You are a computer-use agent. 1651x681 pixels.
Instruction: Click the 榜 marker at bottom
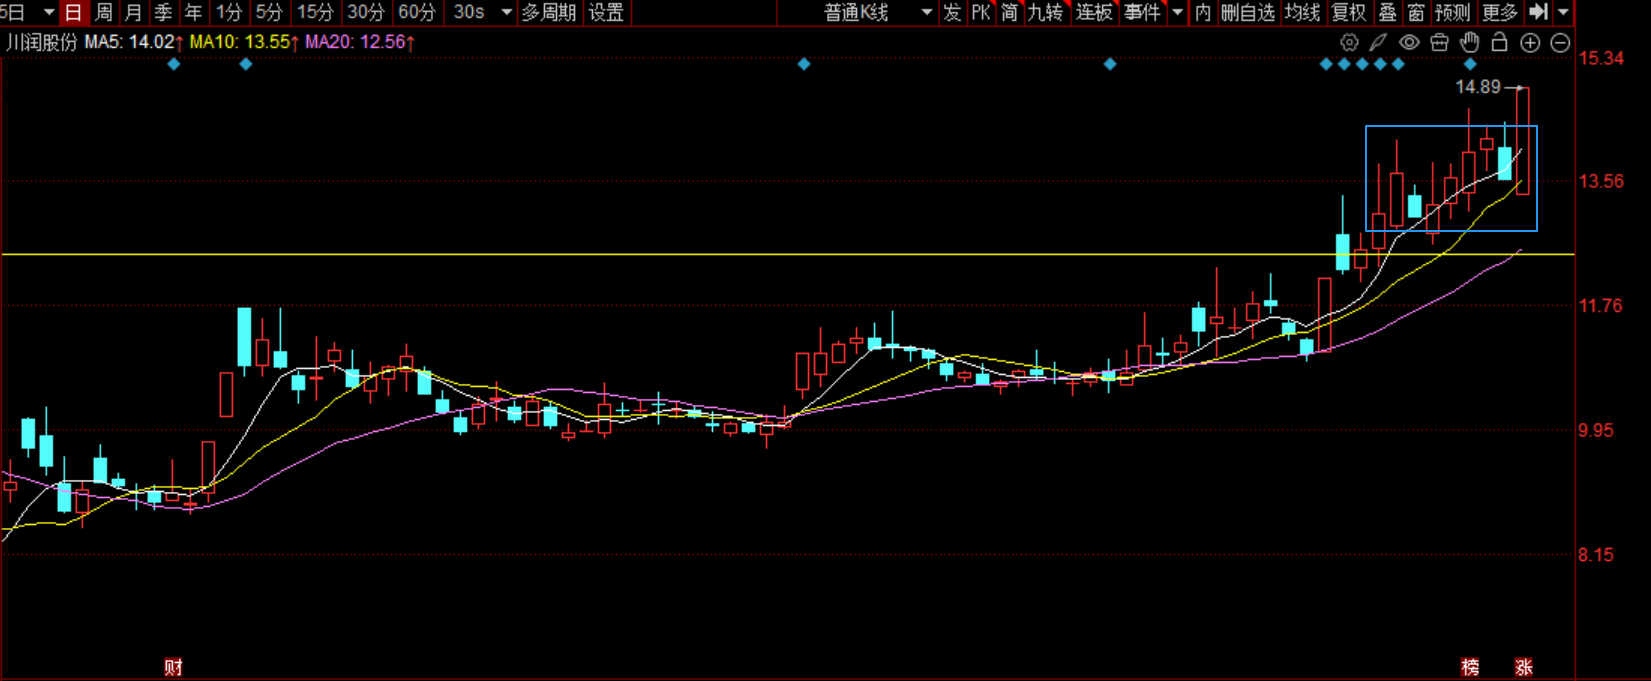tap(1470, 668)
